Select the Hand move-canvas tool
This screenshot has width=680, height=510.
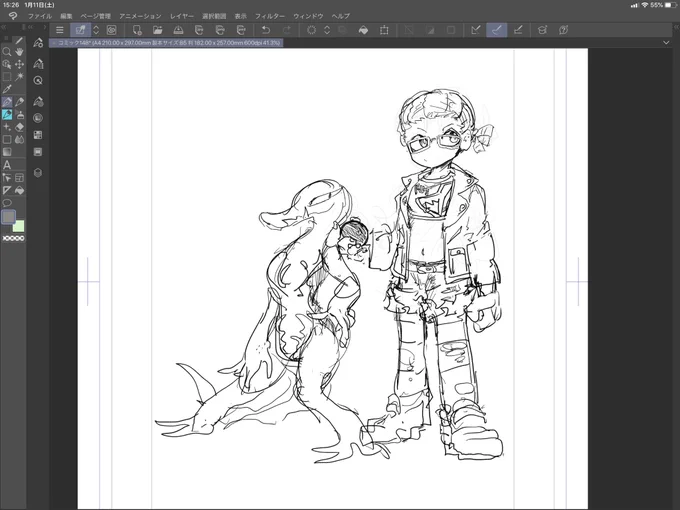click(19, 52)
